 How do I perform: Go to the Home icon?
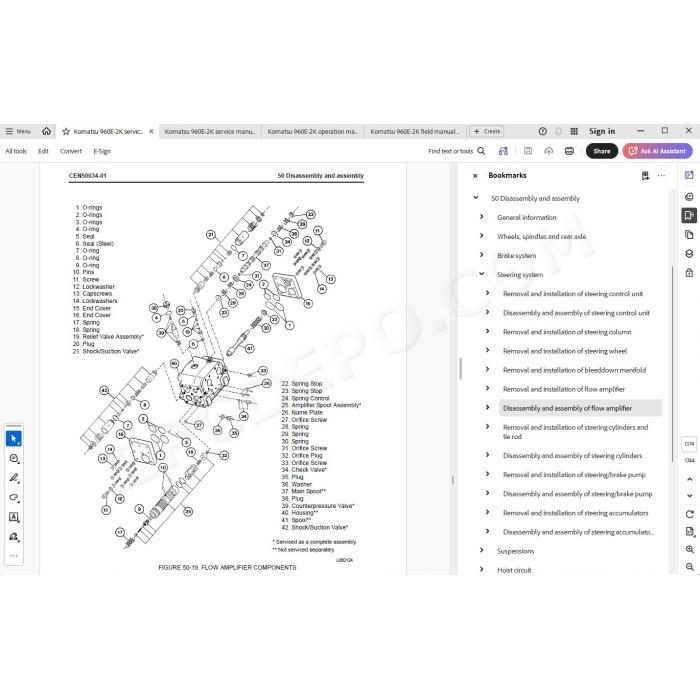pyautogui.click(x=46, y=131)
